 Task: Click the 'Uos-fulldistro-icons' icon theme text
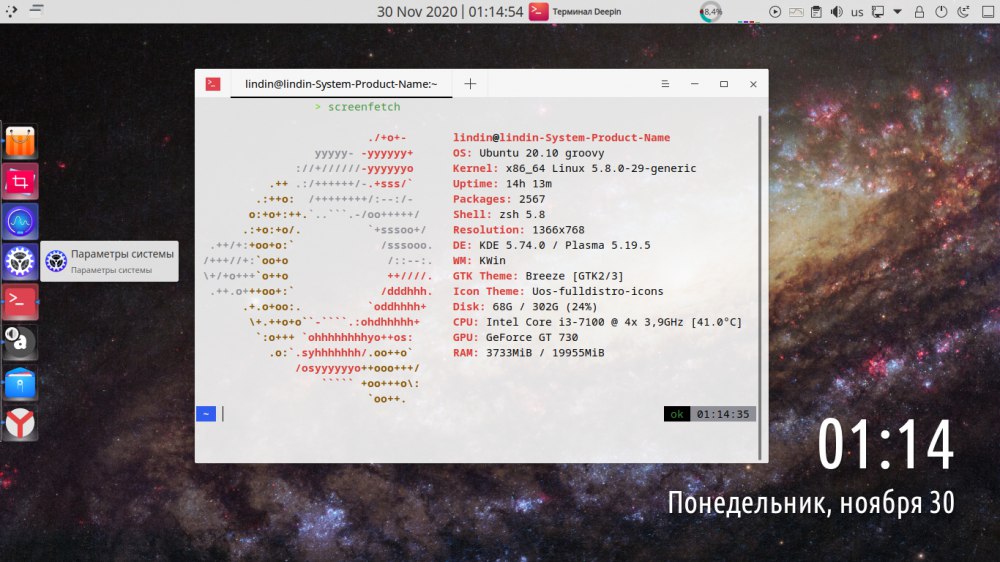pos(598,291)
